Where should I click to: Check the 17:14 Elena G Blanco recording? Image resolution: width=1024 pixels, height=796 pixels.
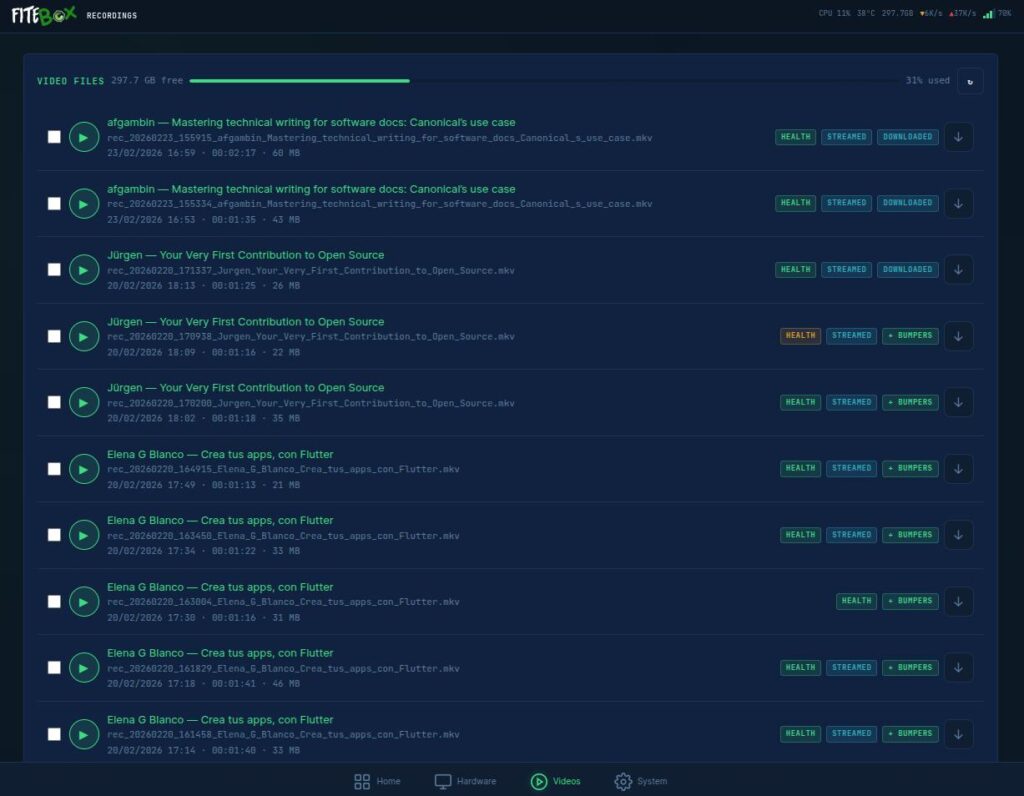click(54, 734)
